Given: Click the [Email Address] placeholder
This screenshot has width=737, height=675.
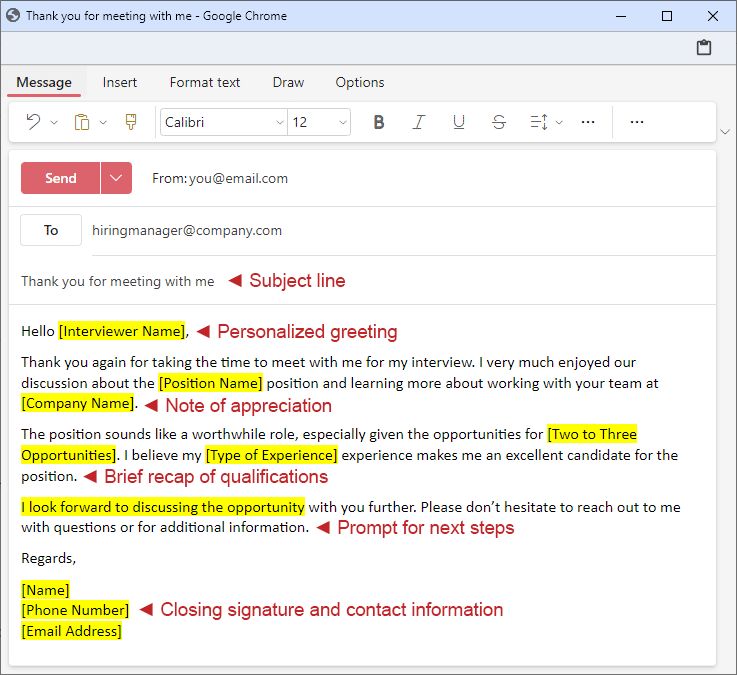Looking at the screenshot, I should [x=71, y=631].
